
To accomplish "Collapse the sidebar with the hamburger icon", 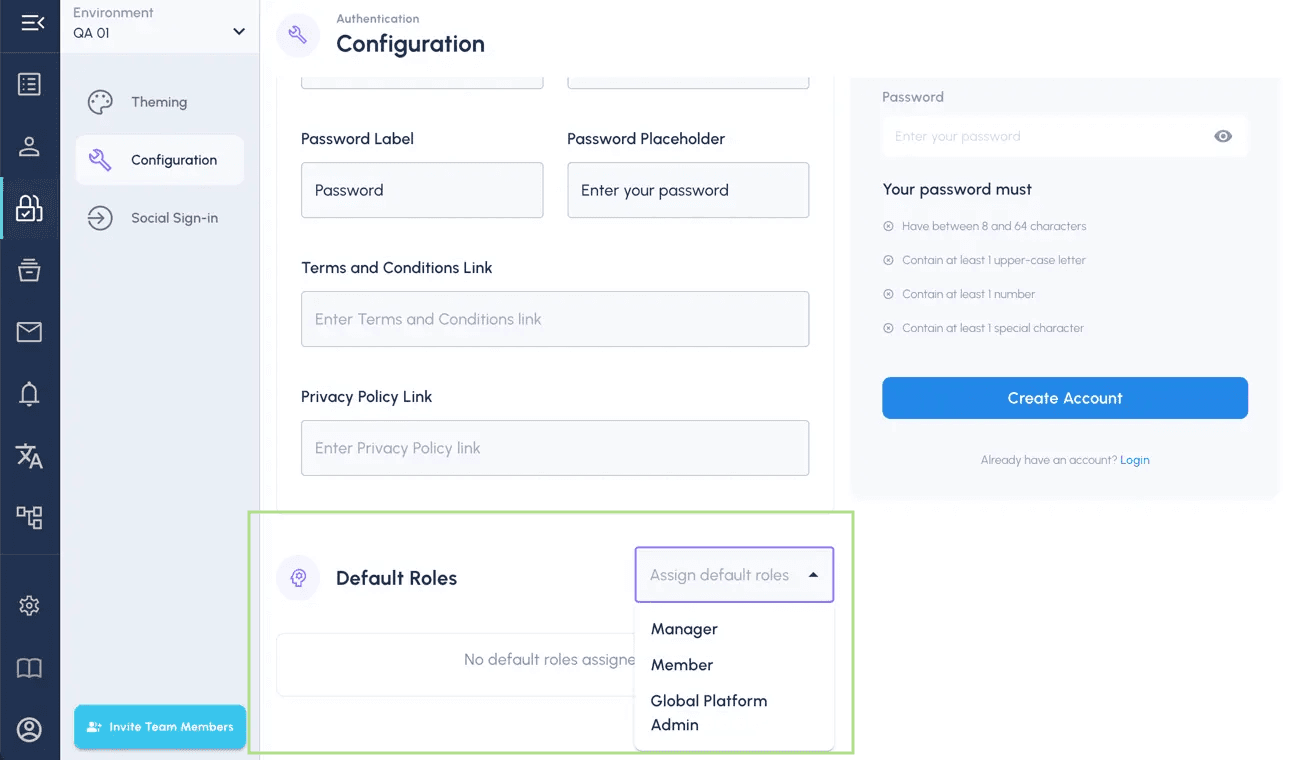I will point(32,22).
